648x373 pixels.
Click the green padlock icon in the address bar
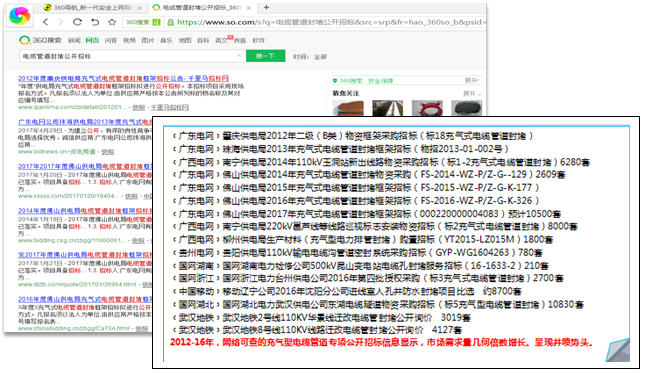(x=170, y=22)
